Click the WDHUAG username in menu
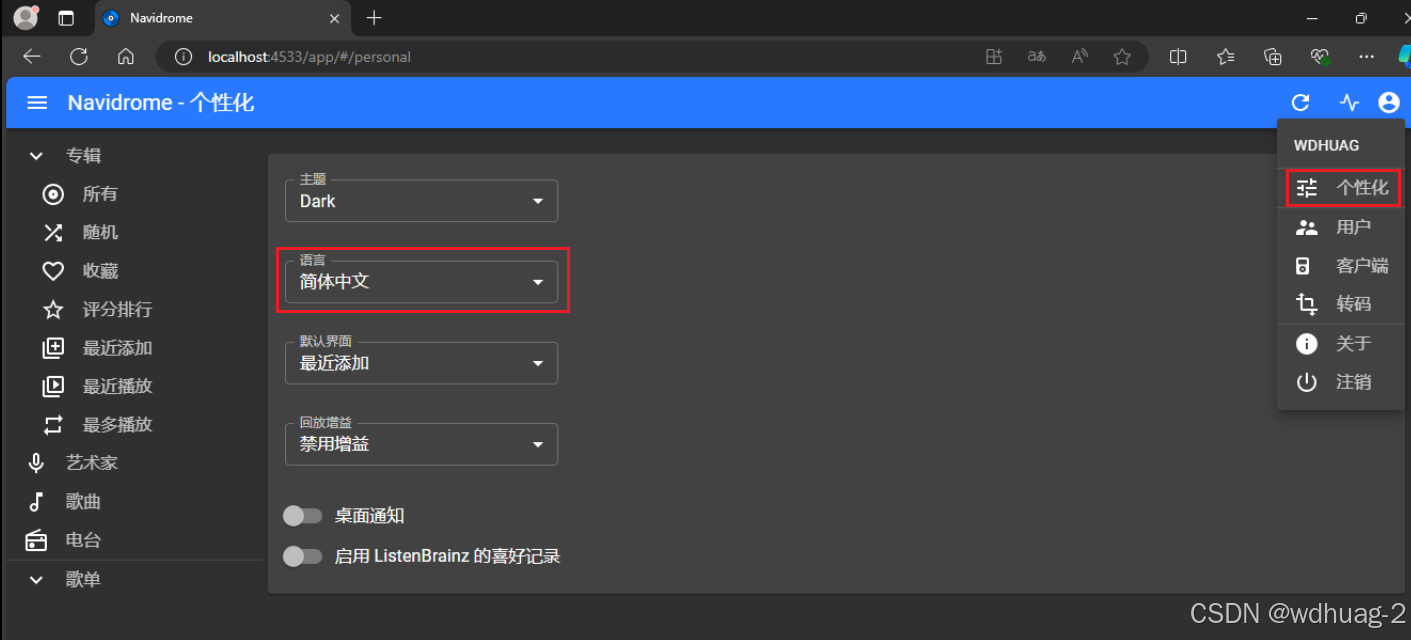Screen dimensions: 1411x640 pos(1326,145)
